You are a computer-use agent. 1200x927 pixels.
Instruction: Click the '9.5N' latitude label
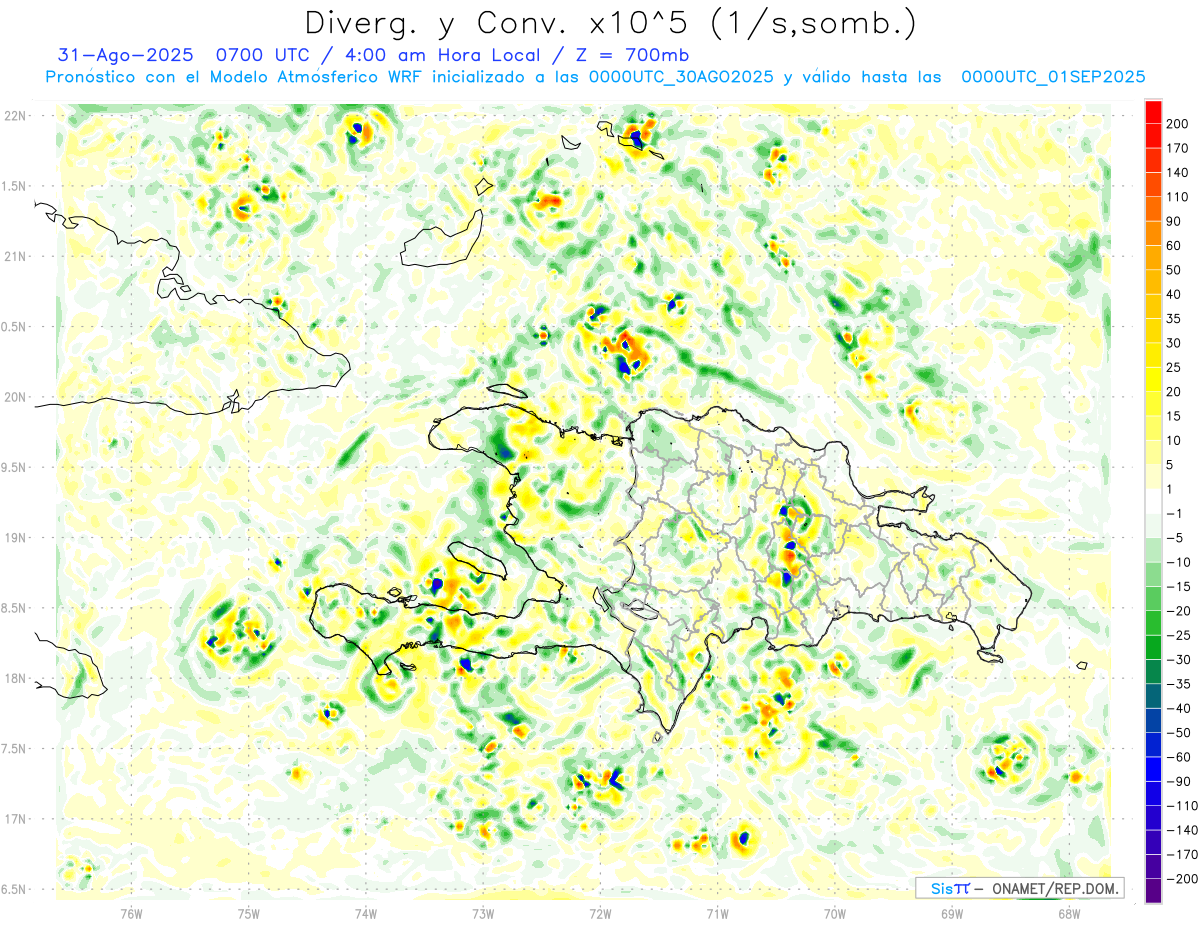[x=15, y=468]
